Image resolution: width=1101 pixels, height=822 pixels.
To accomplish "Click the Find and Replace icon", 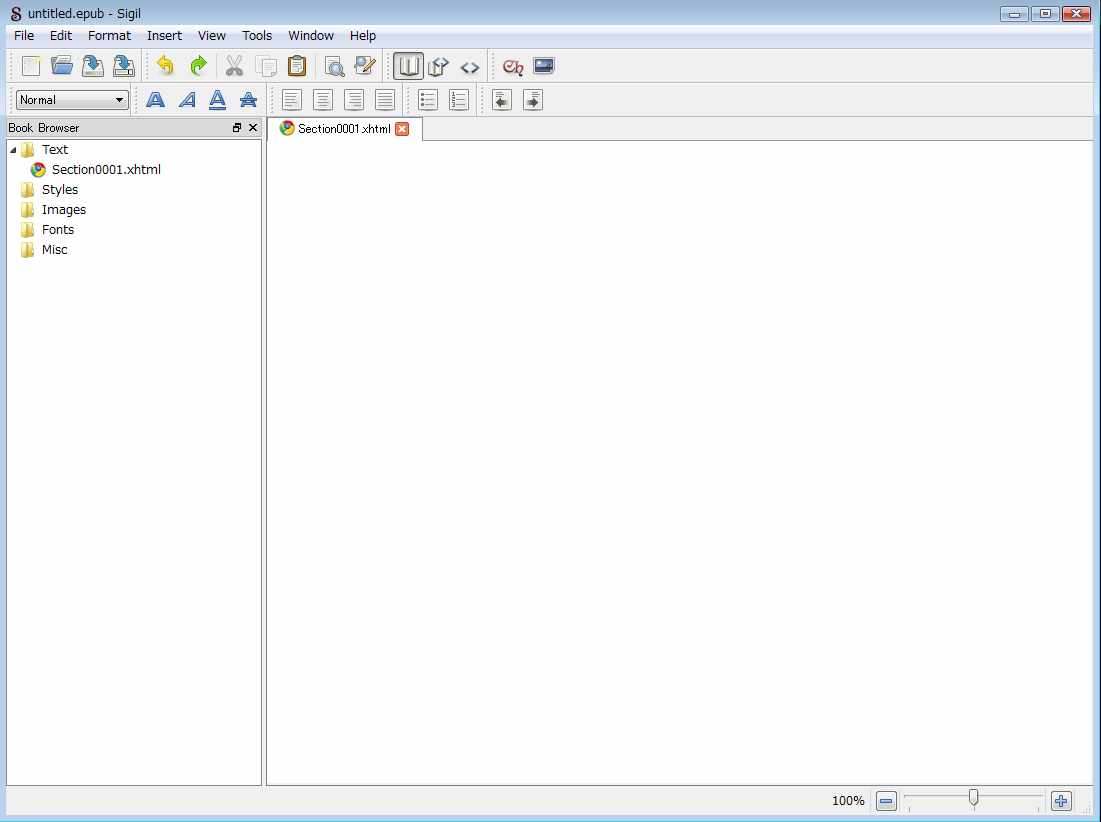I will click(334, 67).
